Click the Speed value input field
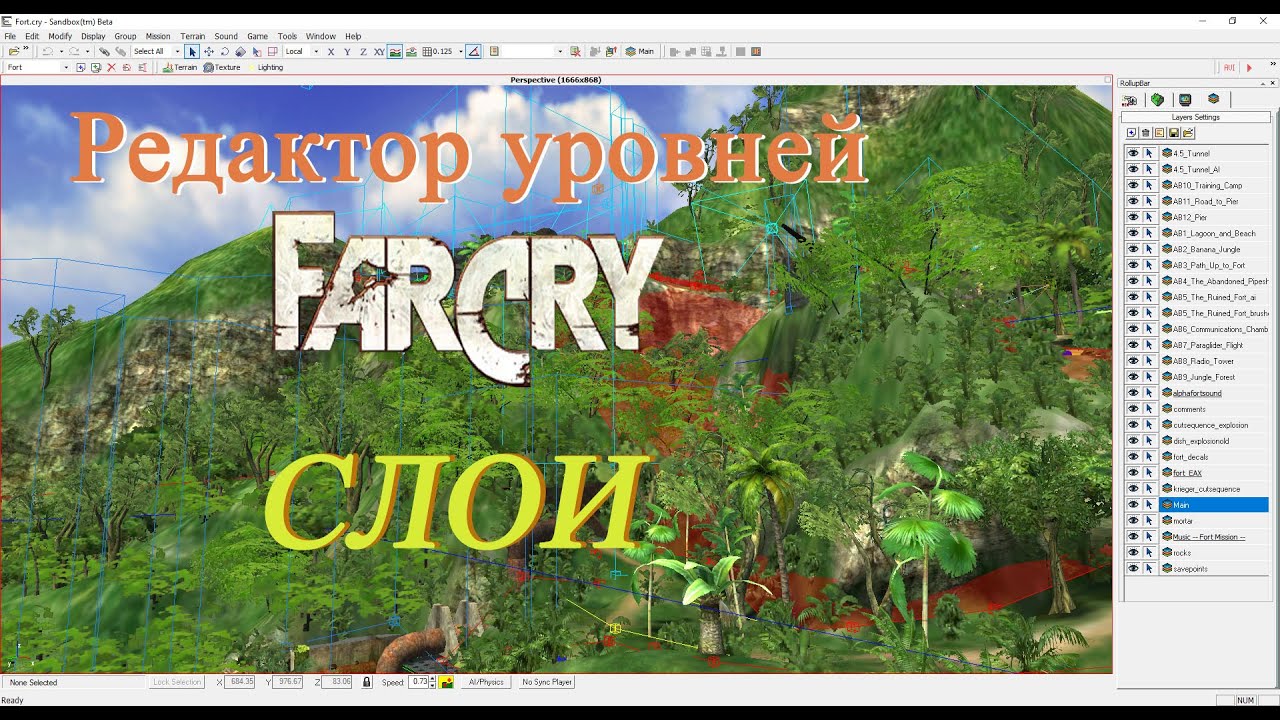This screenshot has width=1280, height=720. tap(418, 682)
